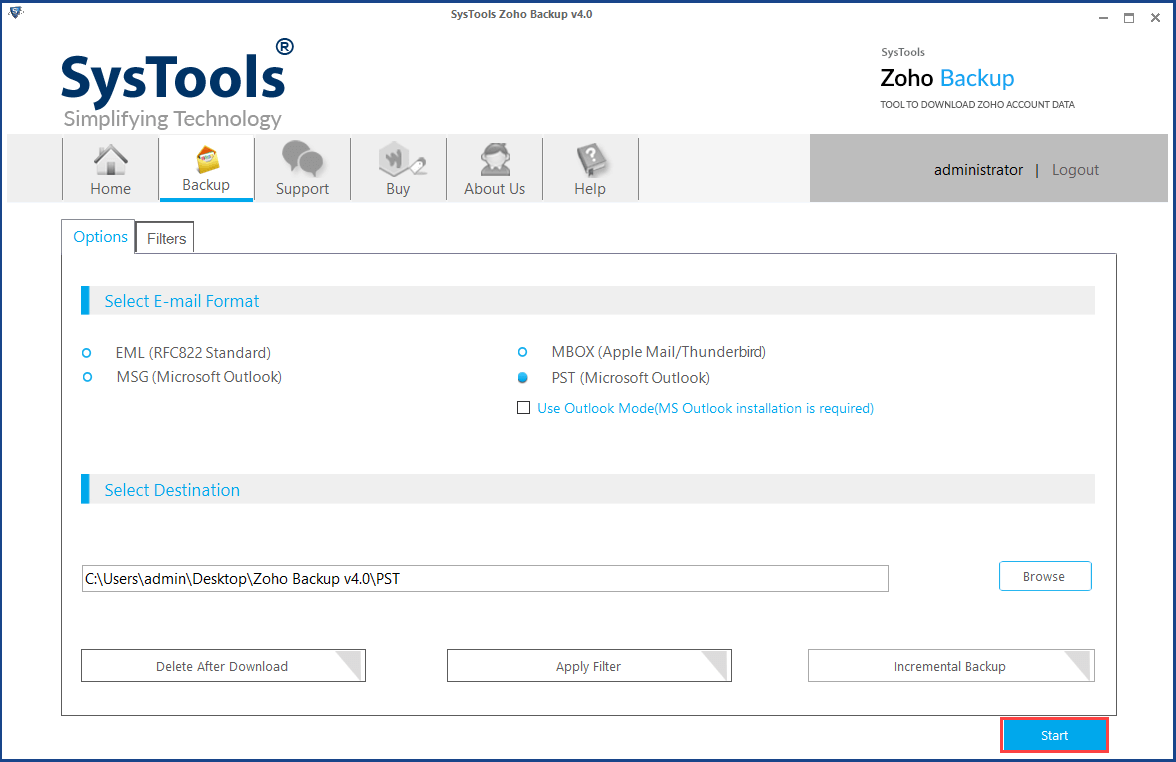This screenshot has height=762, width=1176.
Task: Click the SysTools app icon in title bar
Action: click(16, 13)
